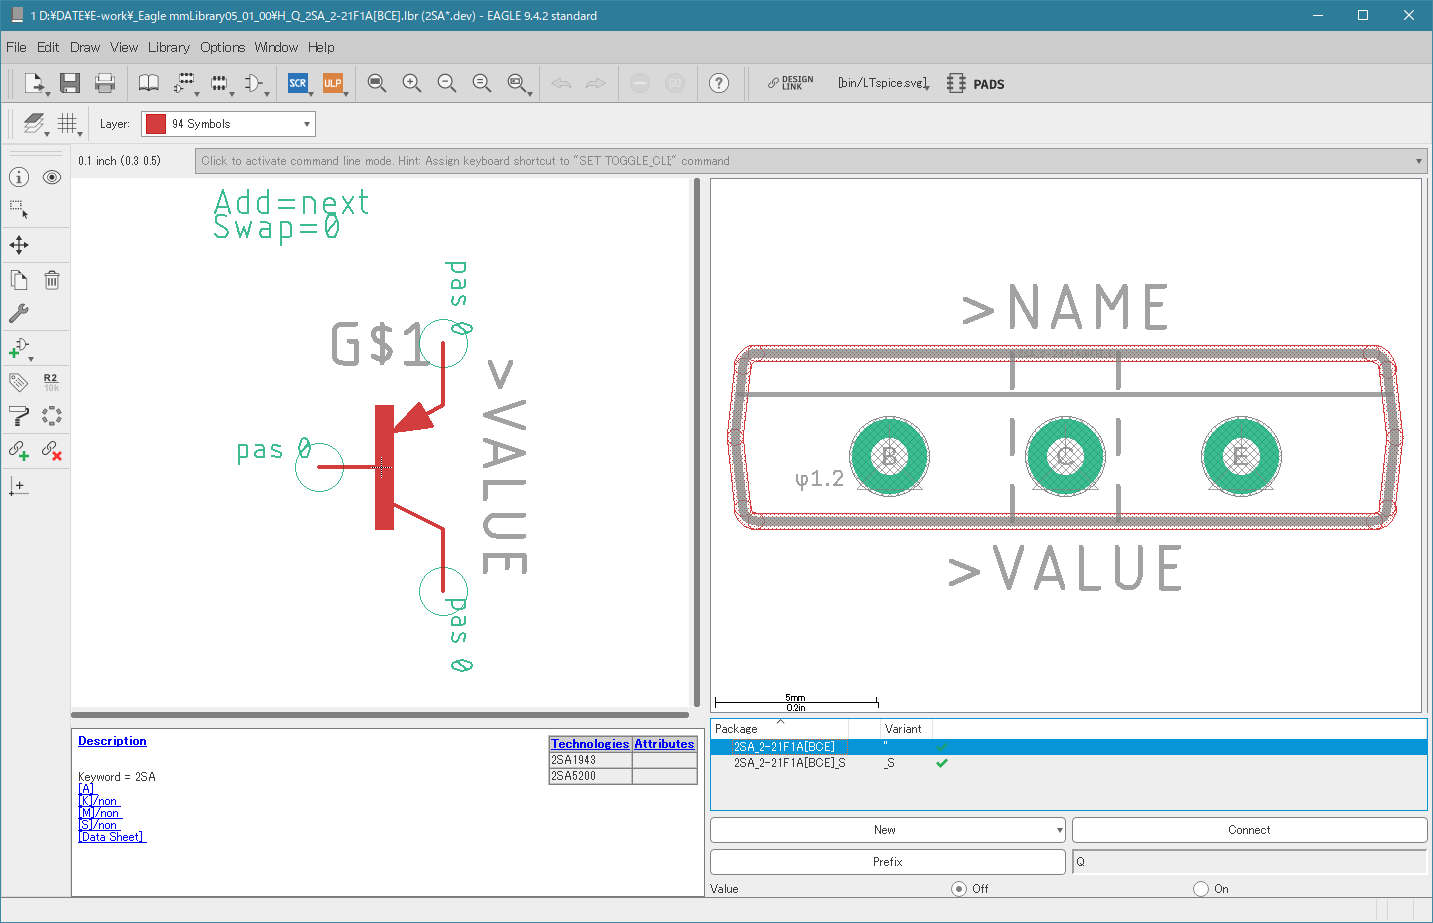Click the Zoom in magnifier icon
Screen dimensions: 1433x923
tap(412, 83)
